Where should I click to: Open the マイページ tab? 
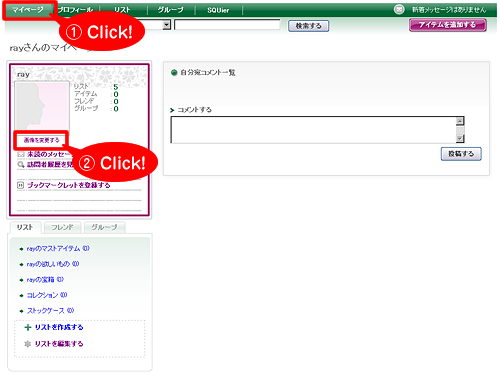pos(28,10)
